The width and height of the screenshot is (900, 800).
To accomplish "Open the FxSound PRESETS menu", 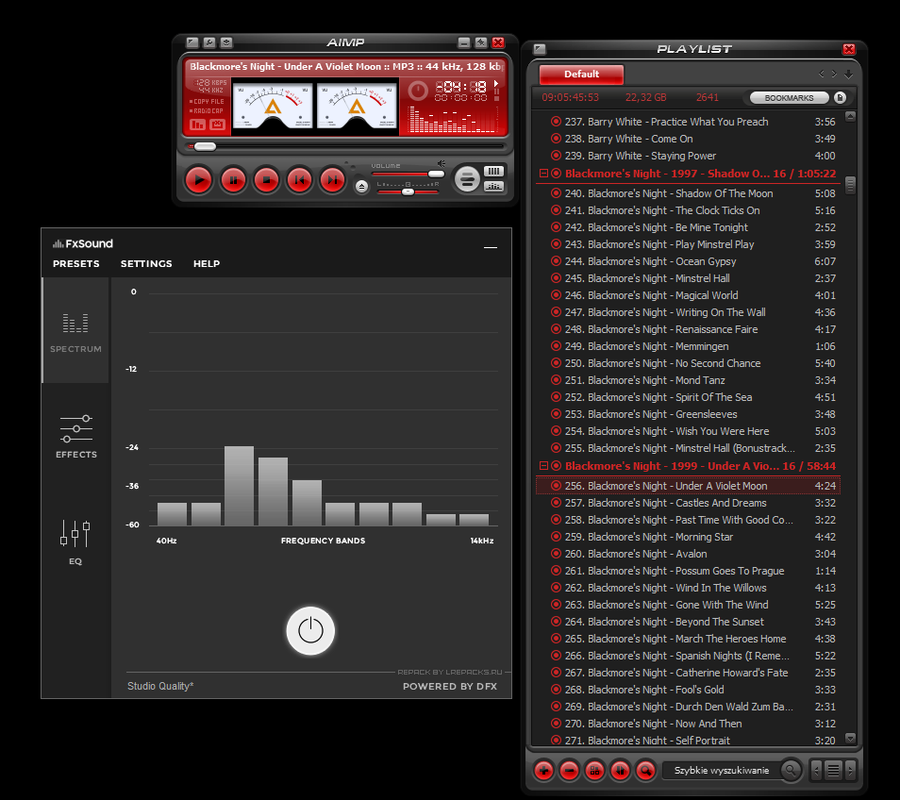I will (x=76, y=263).
